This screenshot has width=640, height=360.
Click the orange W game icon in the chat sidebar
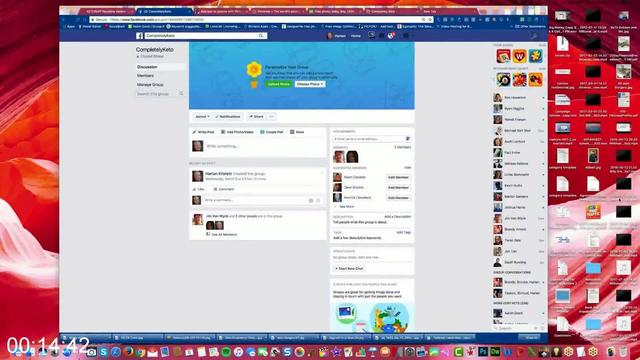click(x=519, y=56)
